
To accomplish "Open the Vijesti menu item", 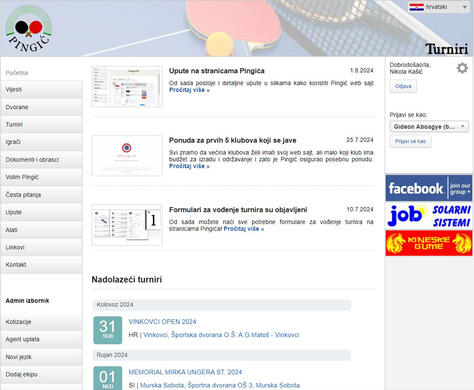I will click(41, 89).
